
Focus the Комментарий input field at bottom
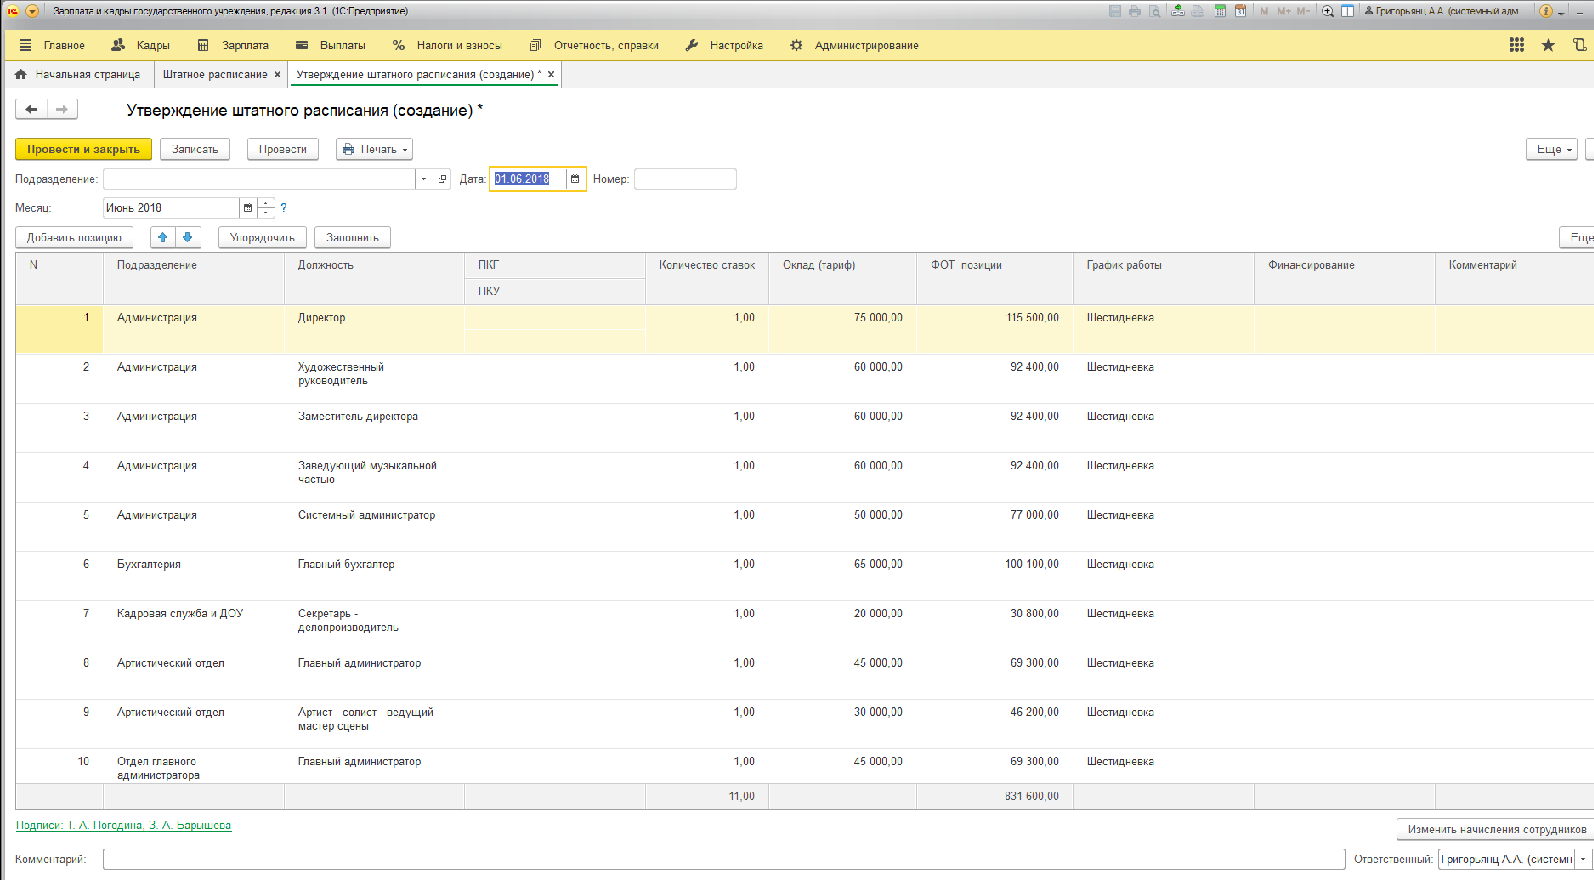[x=724, y=859]
